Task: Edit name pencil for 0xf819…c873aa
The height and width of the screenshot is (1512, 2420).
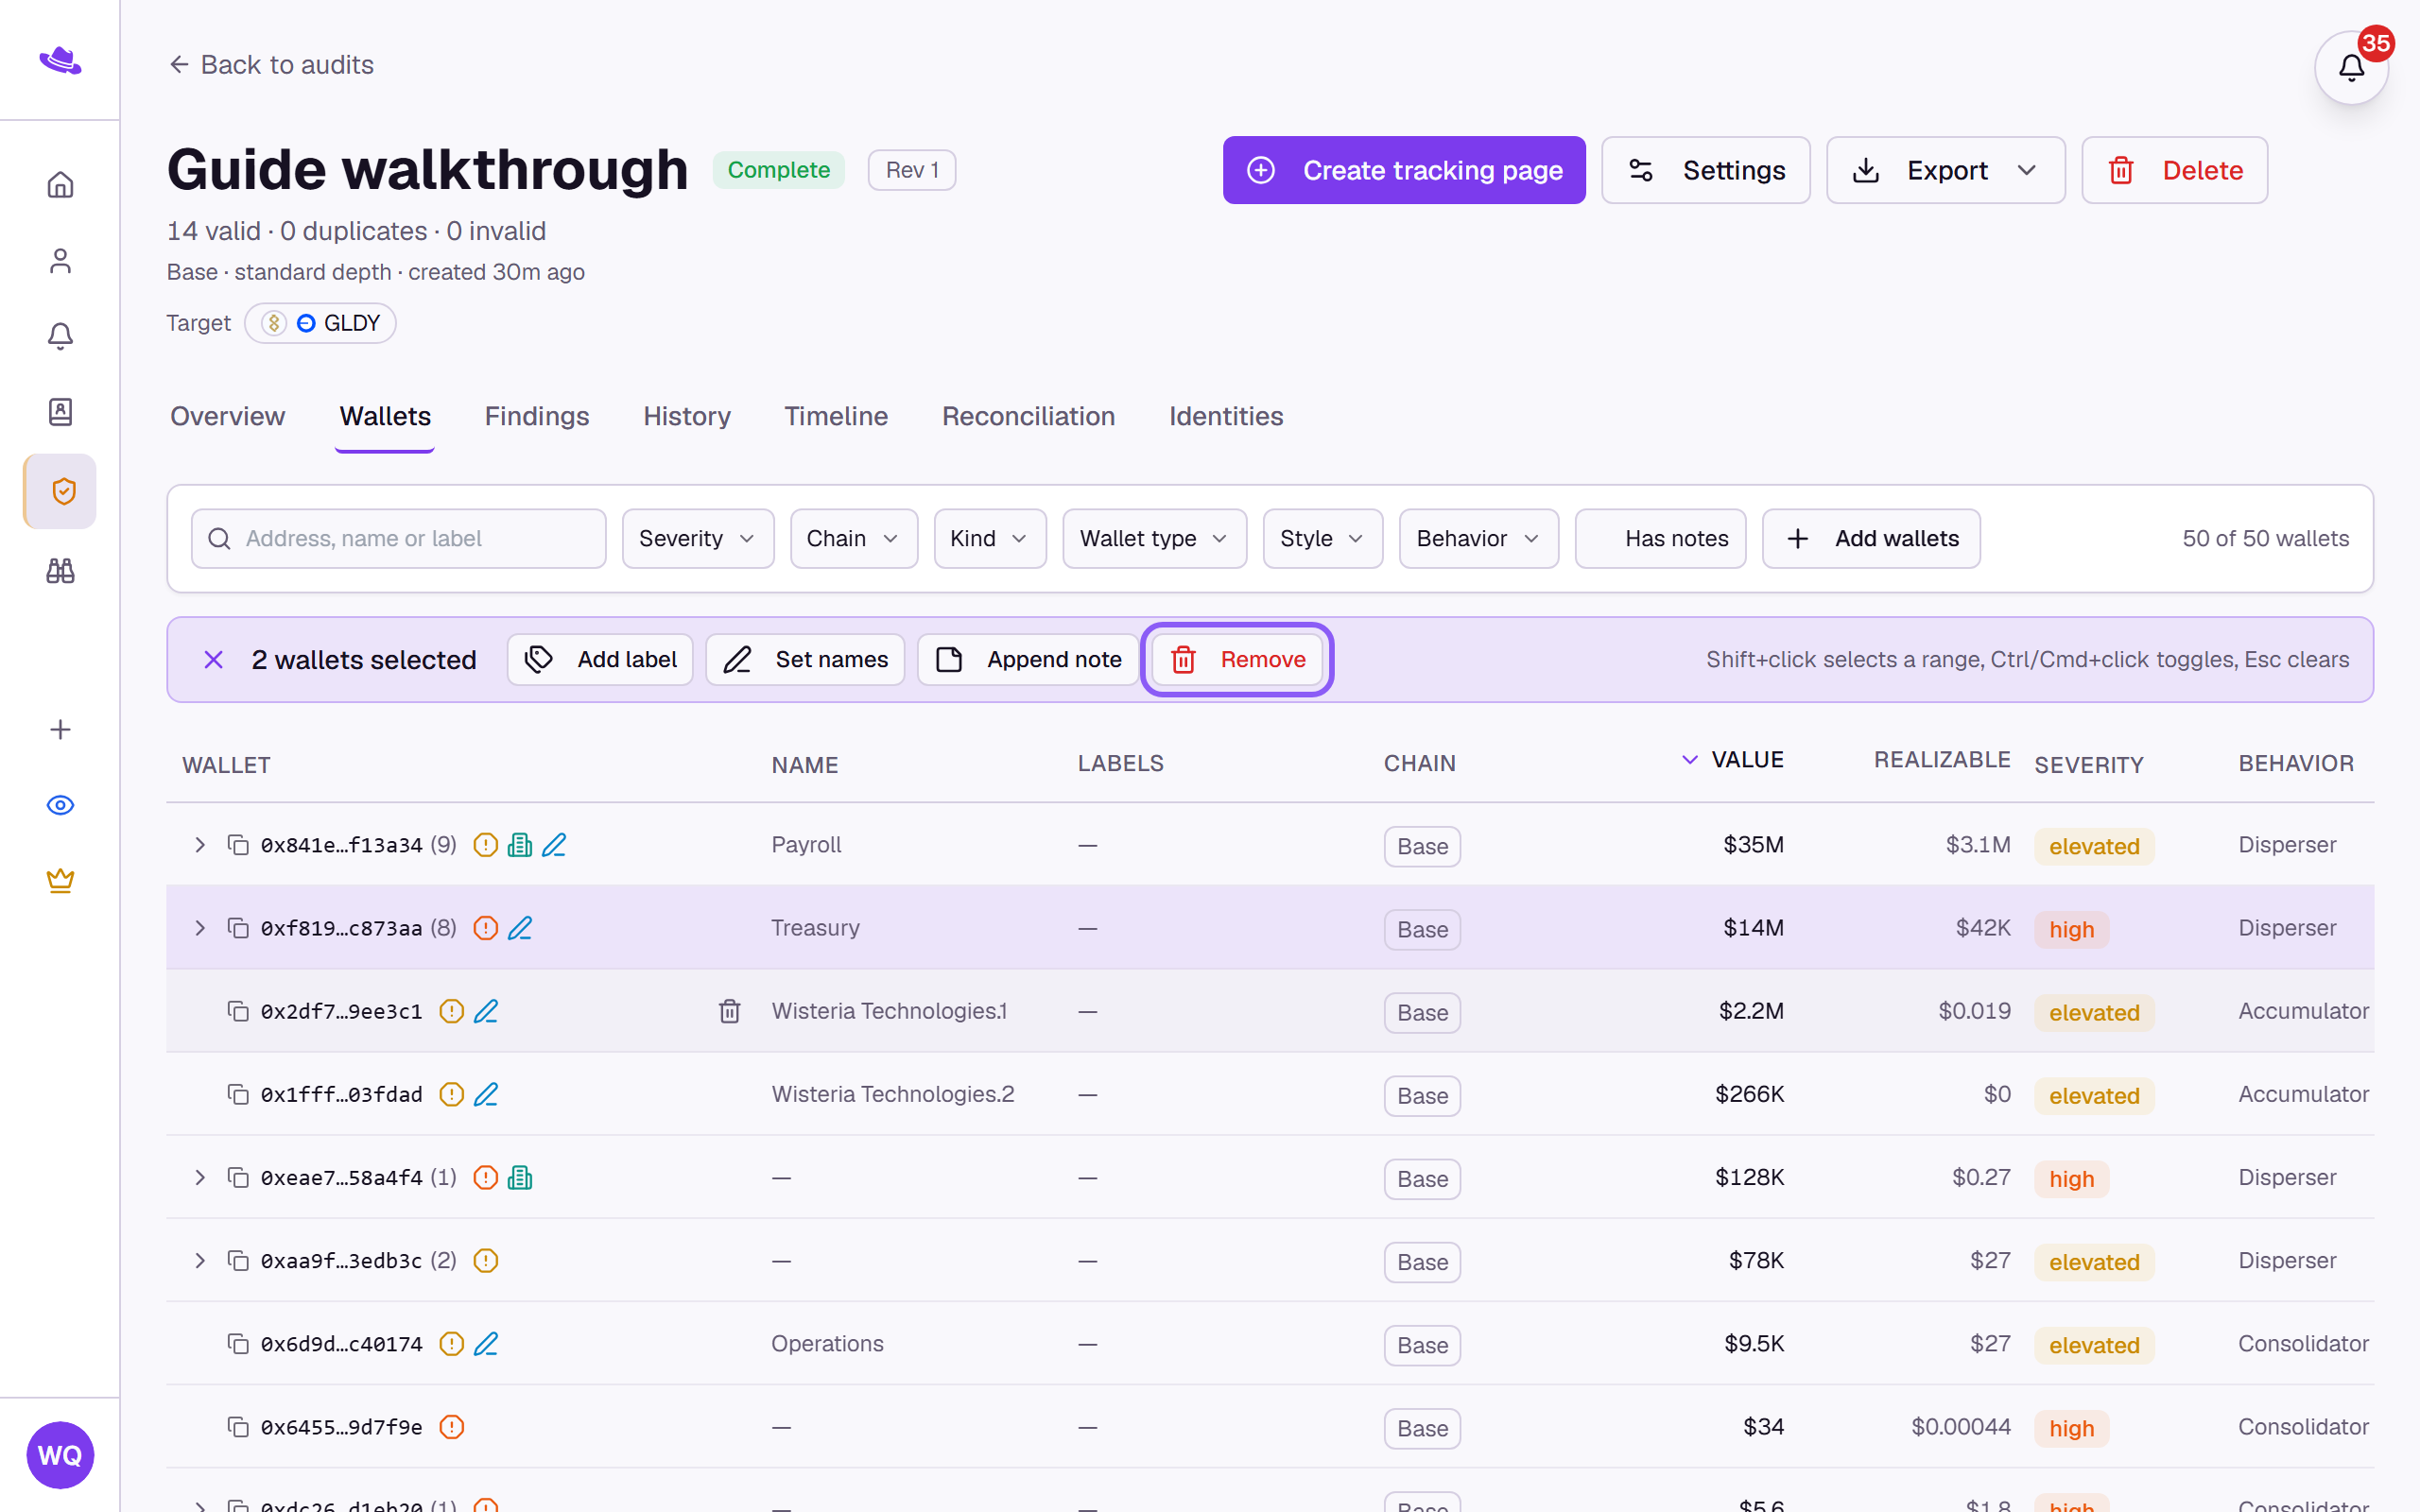Action: (x=520, y=928)
